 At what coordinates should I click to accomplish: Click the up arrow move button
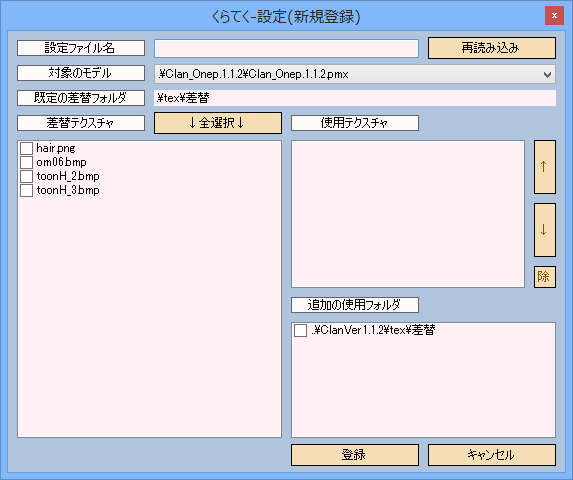544,167
